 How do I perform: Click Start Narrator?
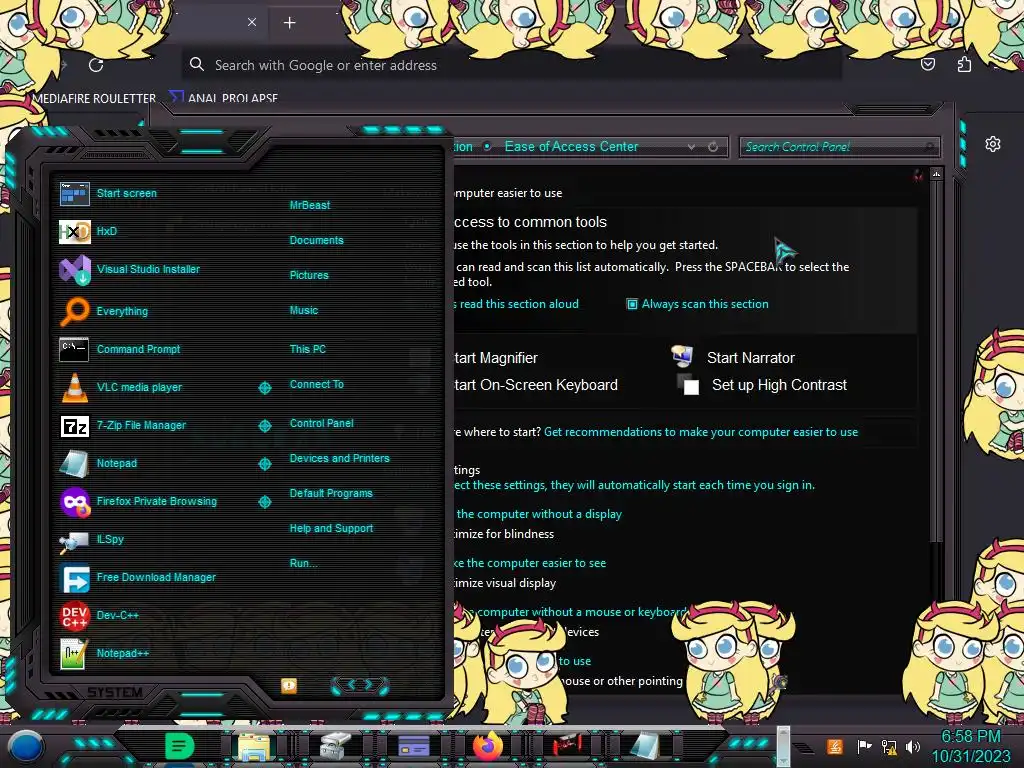tap(733, 357)
